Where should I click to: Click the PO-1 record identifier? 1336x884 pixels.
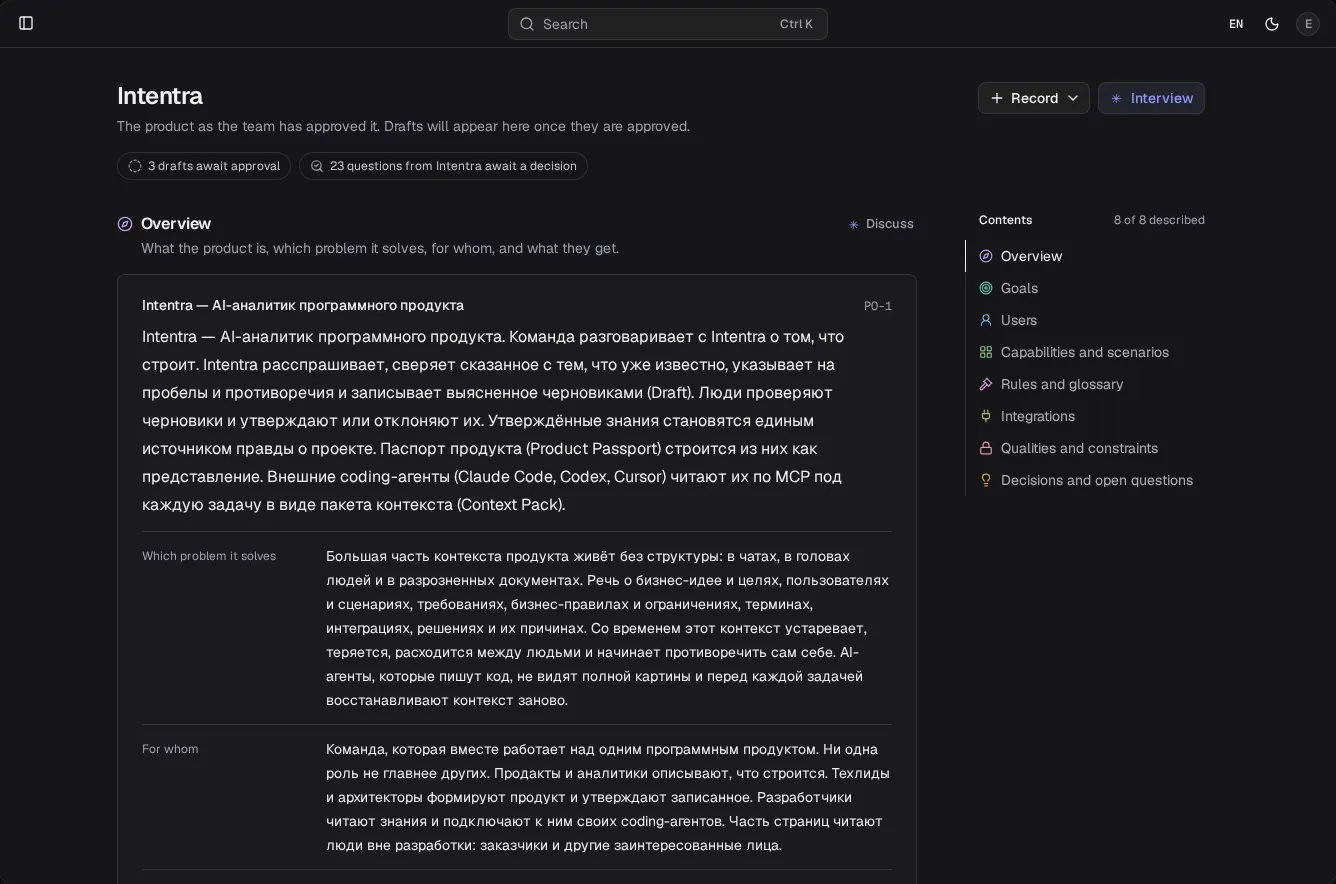(878, 306)
